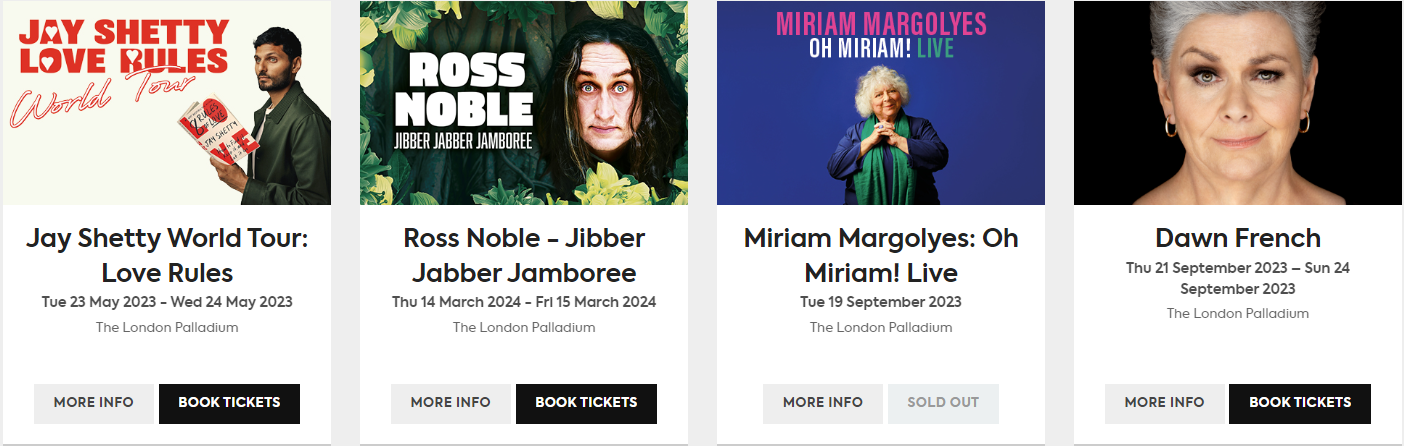Click the Tue 19 September 2023 date text
The width and height of the screenshot is (1404, 446).
881,302
